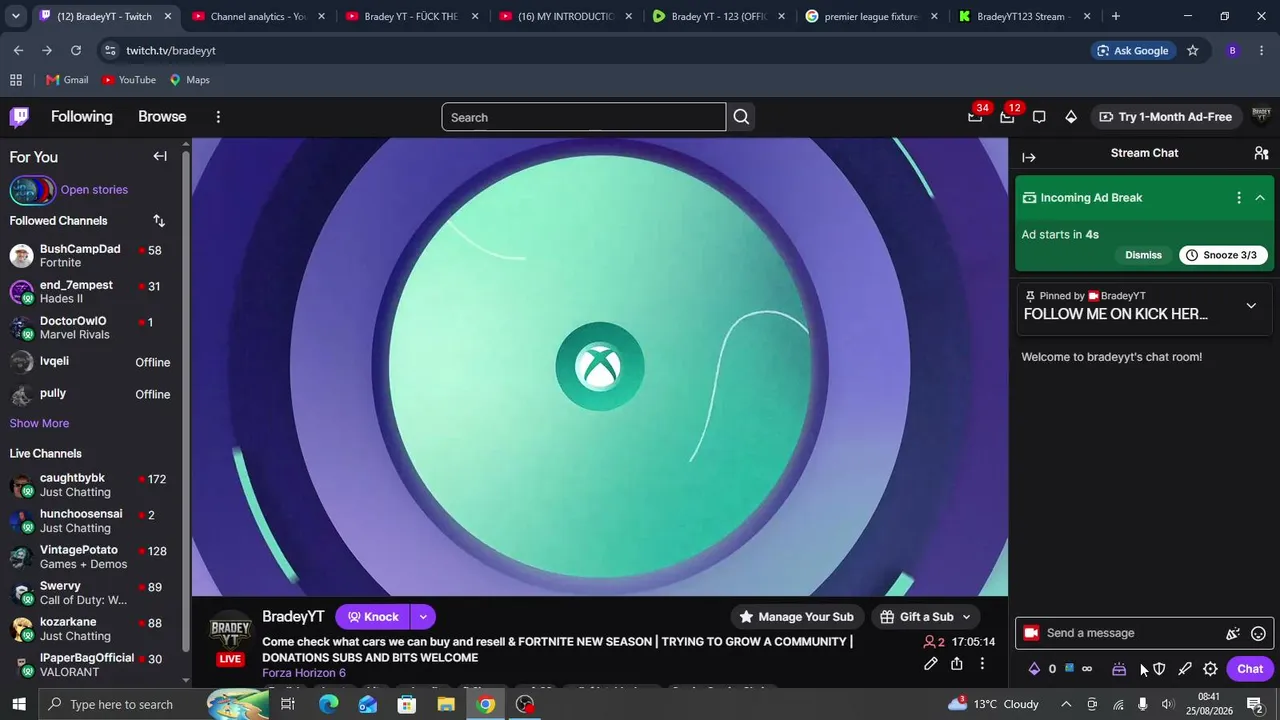The height and width of the screenshot is (720, 1280).
Task: Click Show More under Followed Channels
Action: [39, 423]
